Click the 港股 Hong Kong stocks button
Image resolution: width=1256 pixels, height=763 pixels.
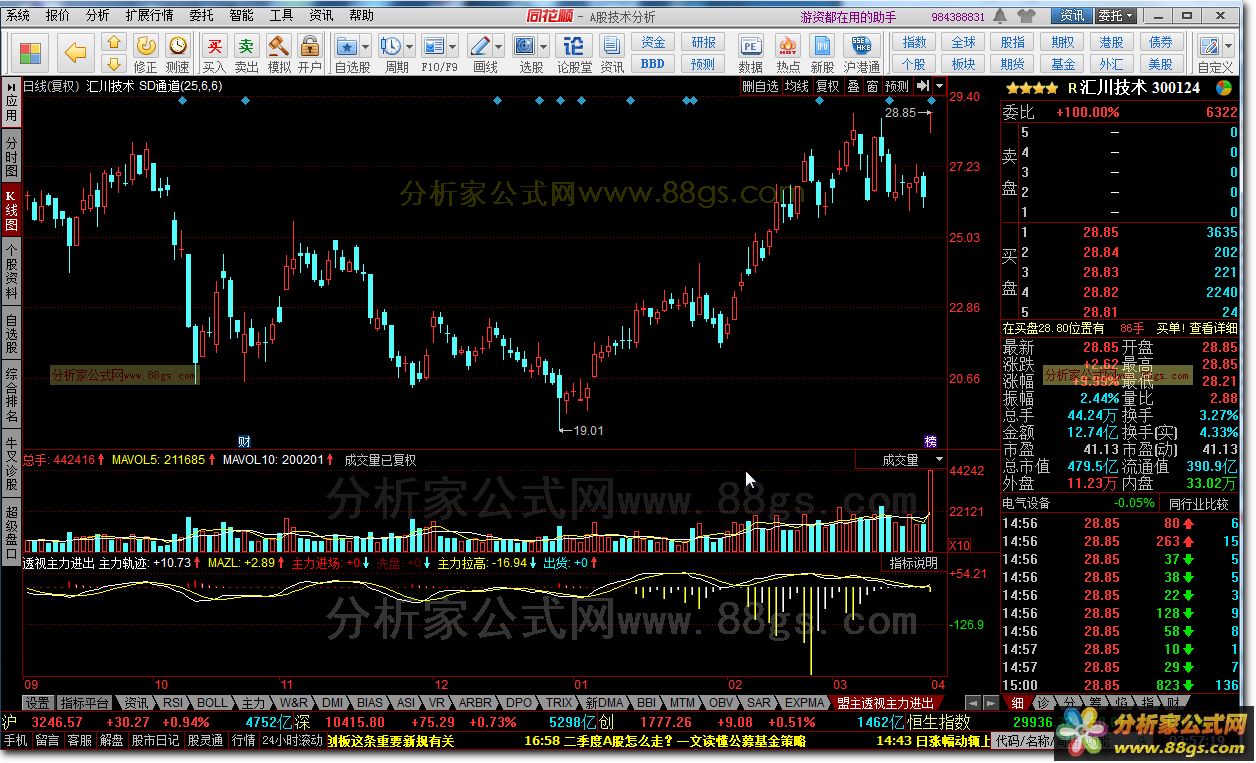point(1111,42)
